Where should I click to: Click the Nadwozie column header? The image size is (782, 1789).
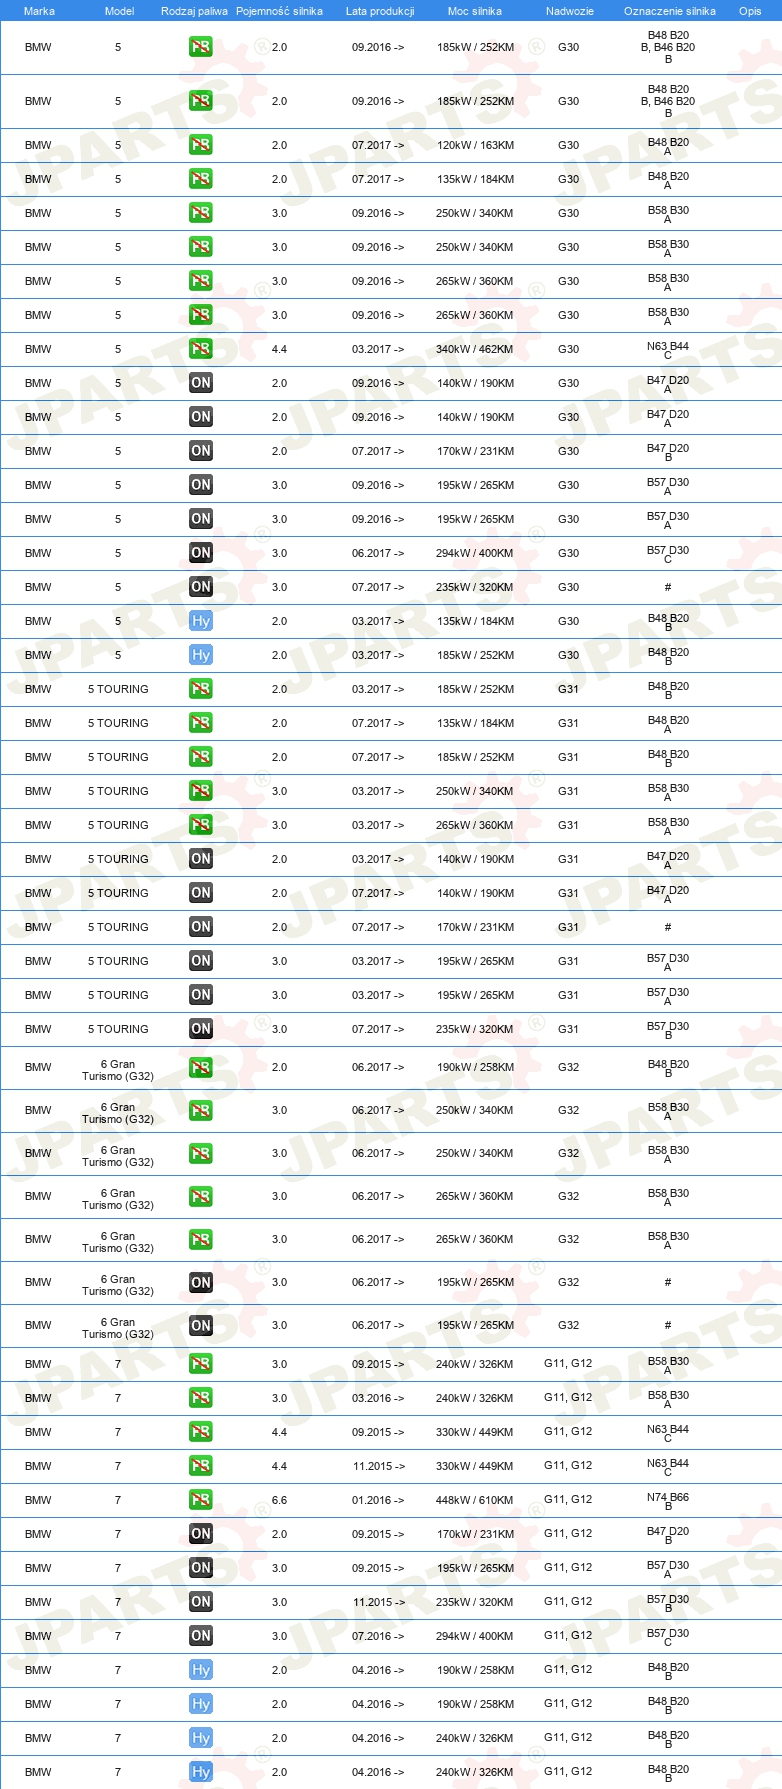(x=570, y=11)
